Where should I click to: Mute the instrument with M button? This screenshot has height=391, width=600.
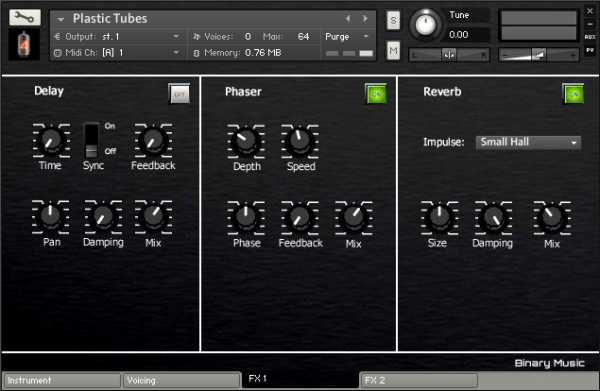click(x=393, y=50)
